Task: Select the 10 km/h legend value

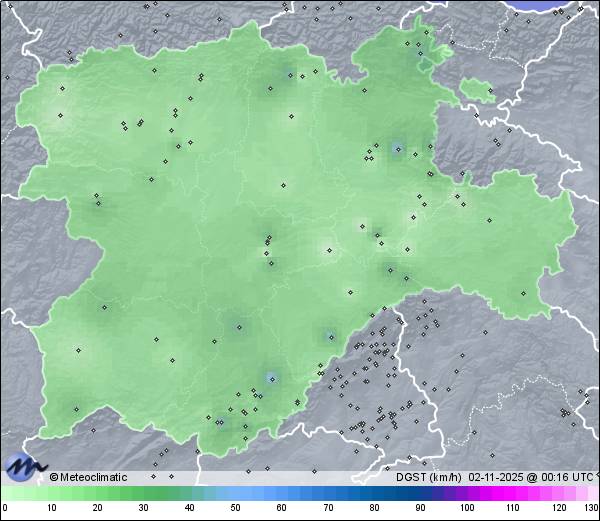Action: [x=51, y=508]
